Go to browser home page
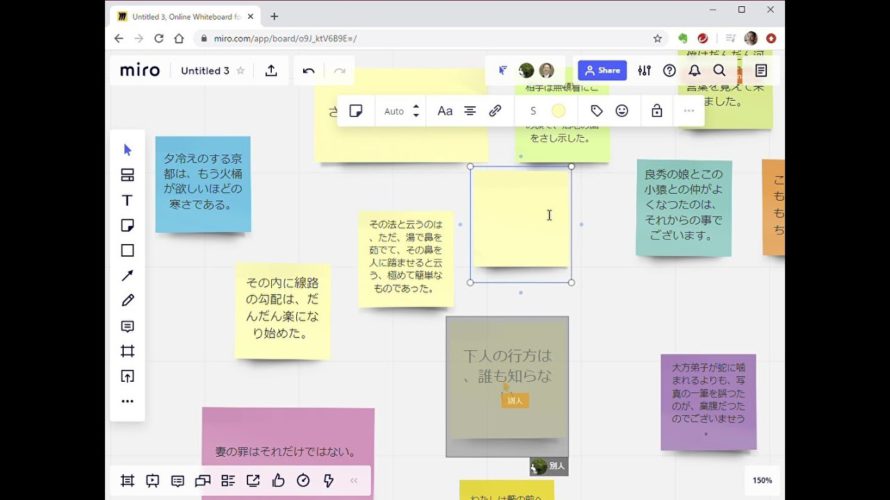Viewport: 890px width, 500px height. tap(179, 39)
